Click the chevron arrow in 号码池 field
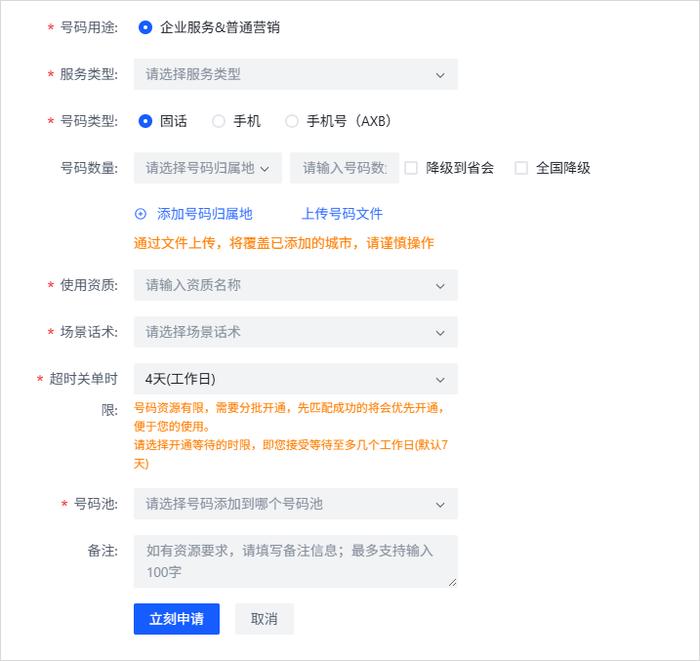Viewport: 700px width, 661px height. (x=440, y=504)
